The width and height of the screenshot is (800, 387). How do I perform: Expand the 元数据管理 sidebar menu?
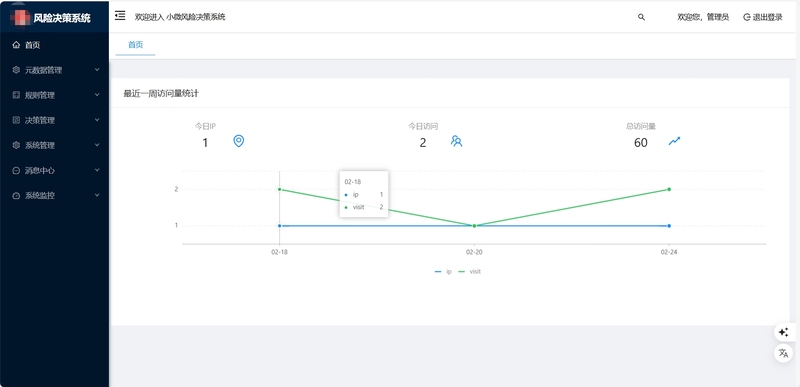(x=54, y=70)
